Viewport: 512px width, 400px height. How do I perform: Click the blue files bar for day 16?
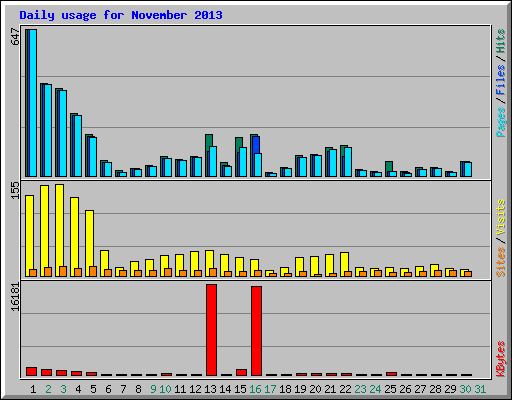(x=256, y=145)
